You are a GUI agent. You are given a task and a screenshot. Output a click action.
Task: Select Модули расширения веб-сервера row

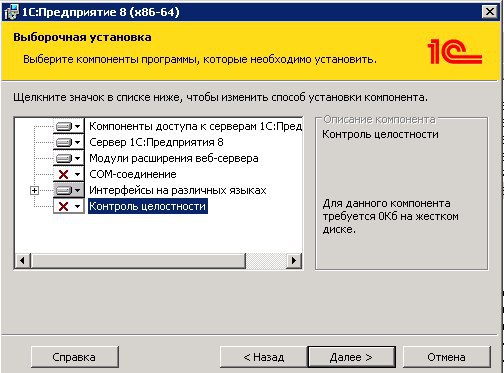click(174, 158)
